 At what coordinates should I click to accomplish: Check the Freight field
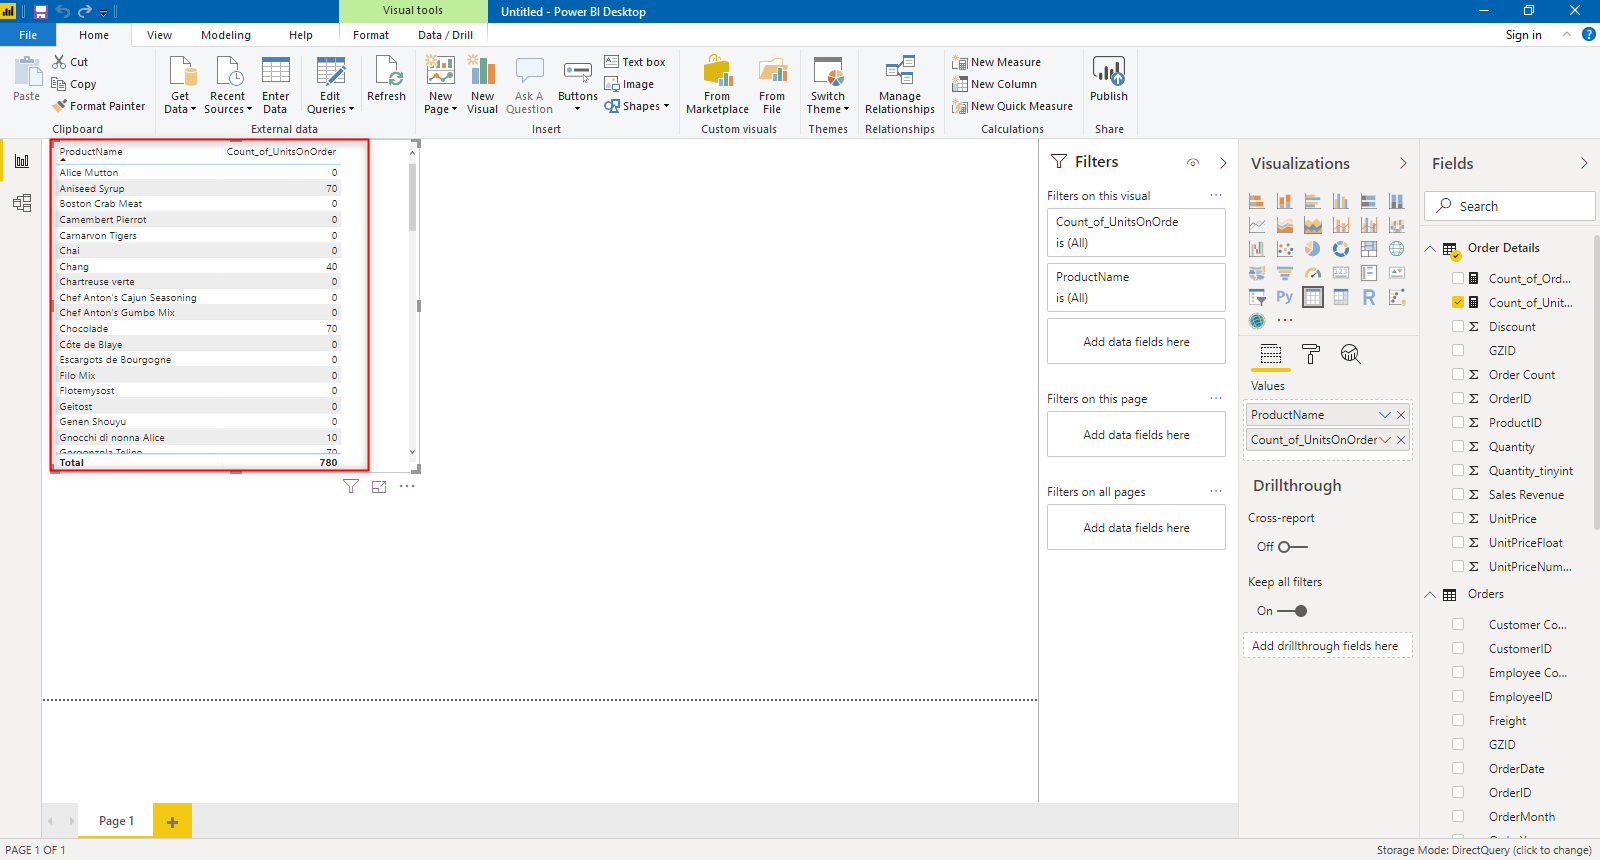[x=1458, y=721]
